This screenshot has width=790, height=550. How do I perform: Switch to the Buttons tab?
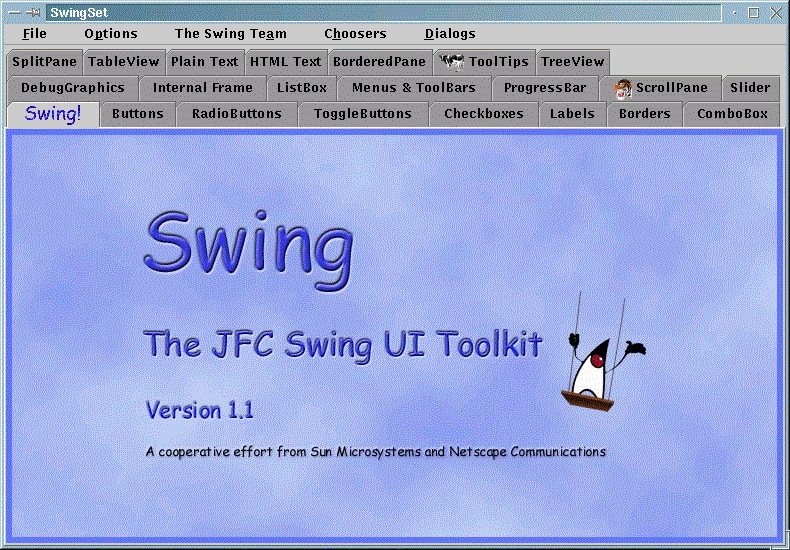(x=137, y=114)
